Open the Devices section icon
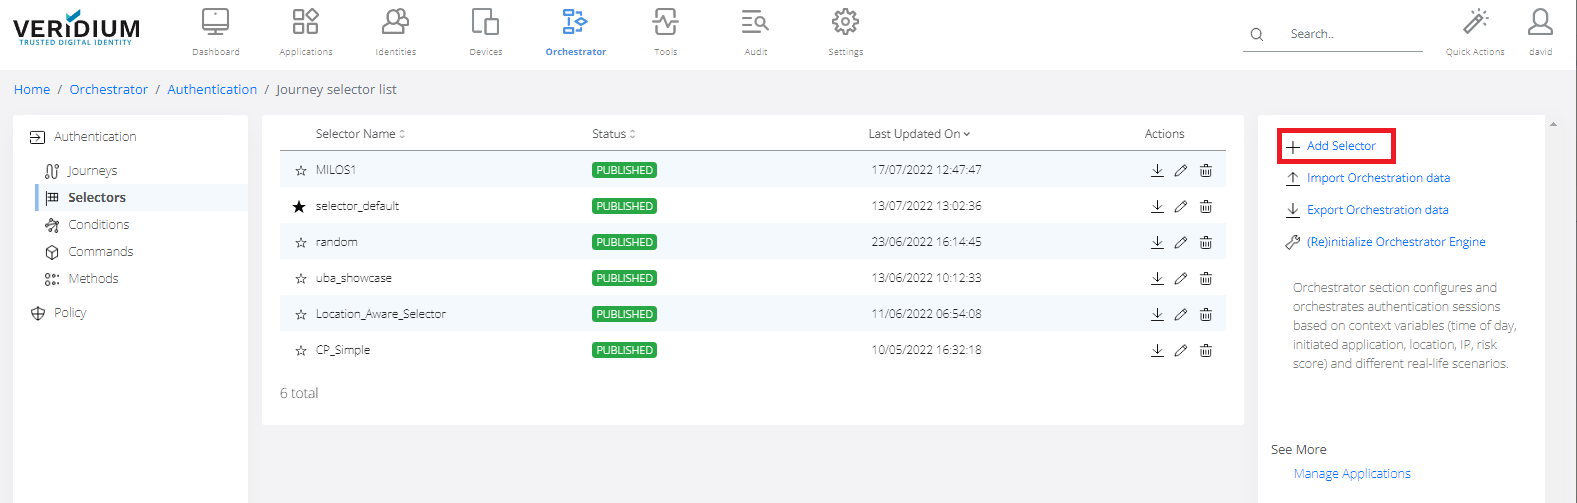Viewport: 1577px width, 503px height. coord(485,22)
